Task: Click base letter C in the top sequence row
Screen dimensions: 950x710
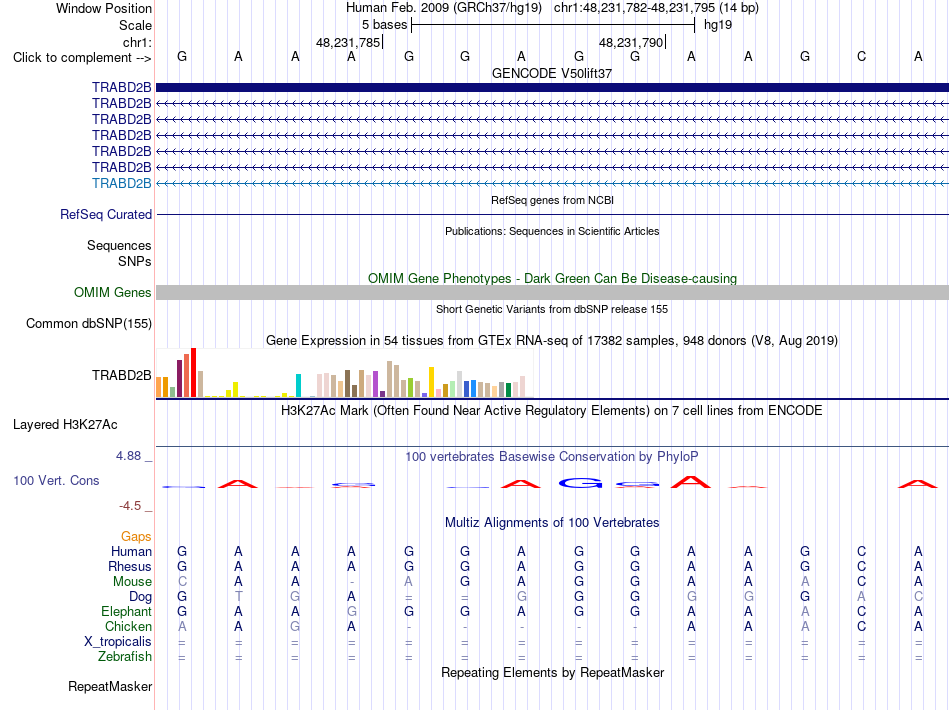Action: [862, 56]
